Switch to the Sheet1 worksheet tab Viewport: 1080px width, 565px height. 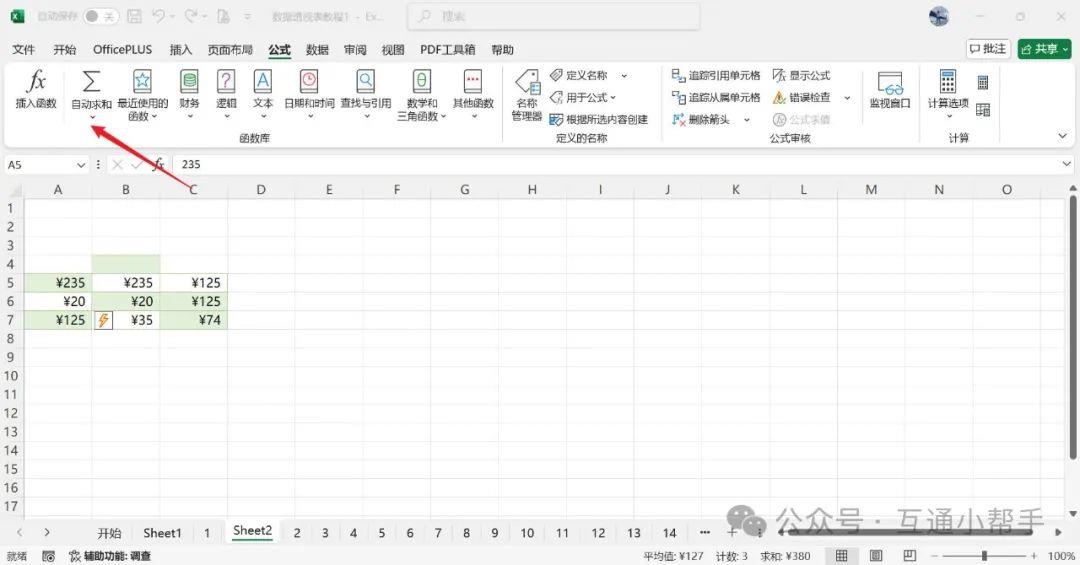click(x=162, y=533)
